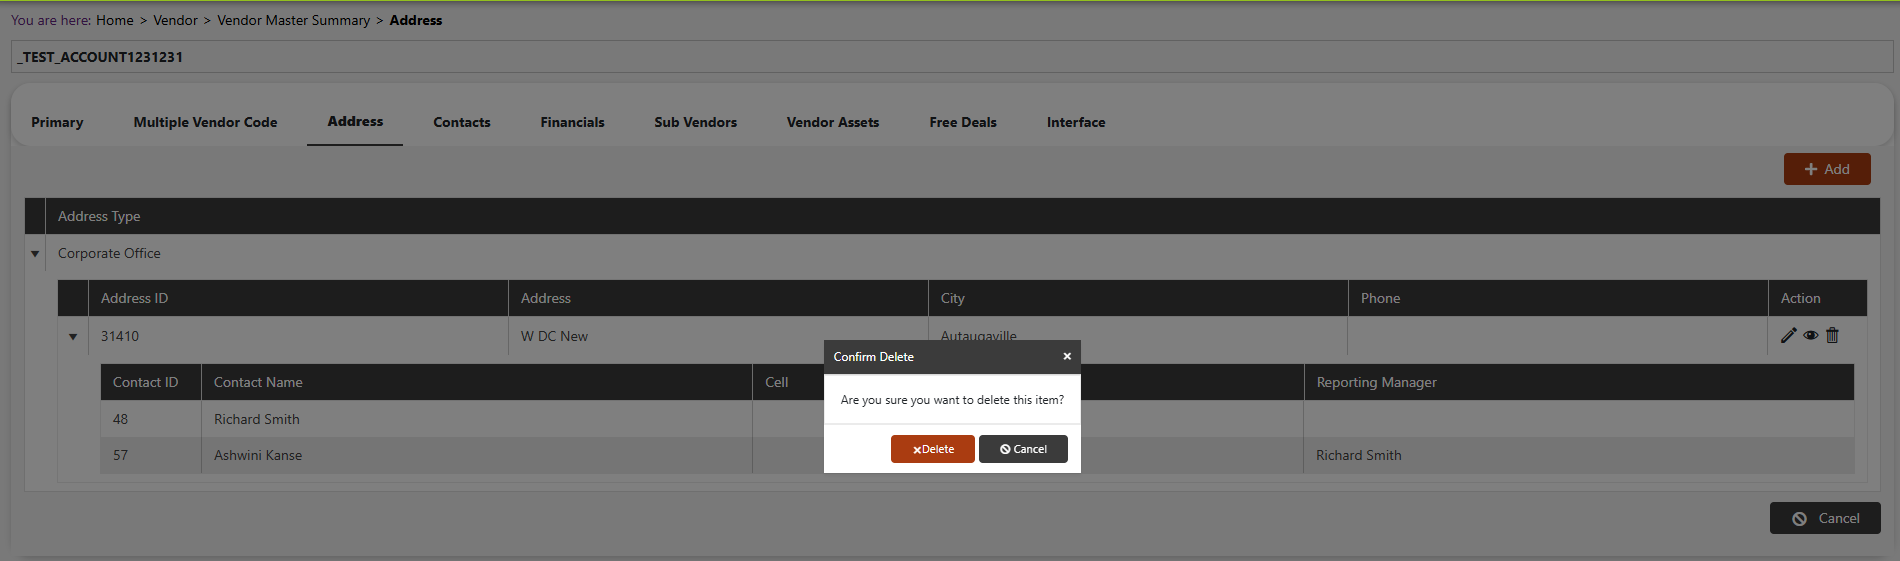Click the Phone column header
The image size is (1900, 561).
1558,298
